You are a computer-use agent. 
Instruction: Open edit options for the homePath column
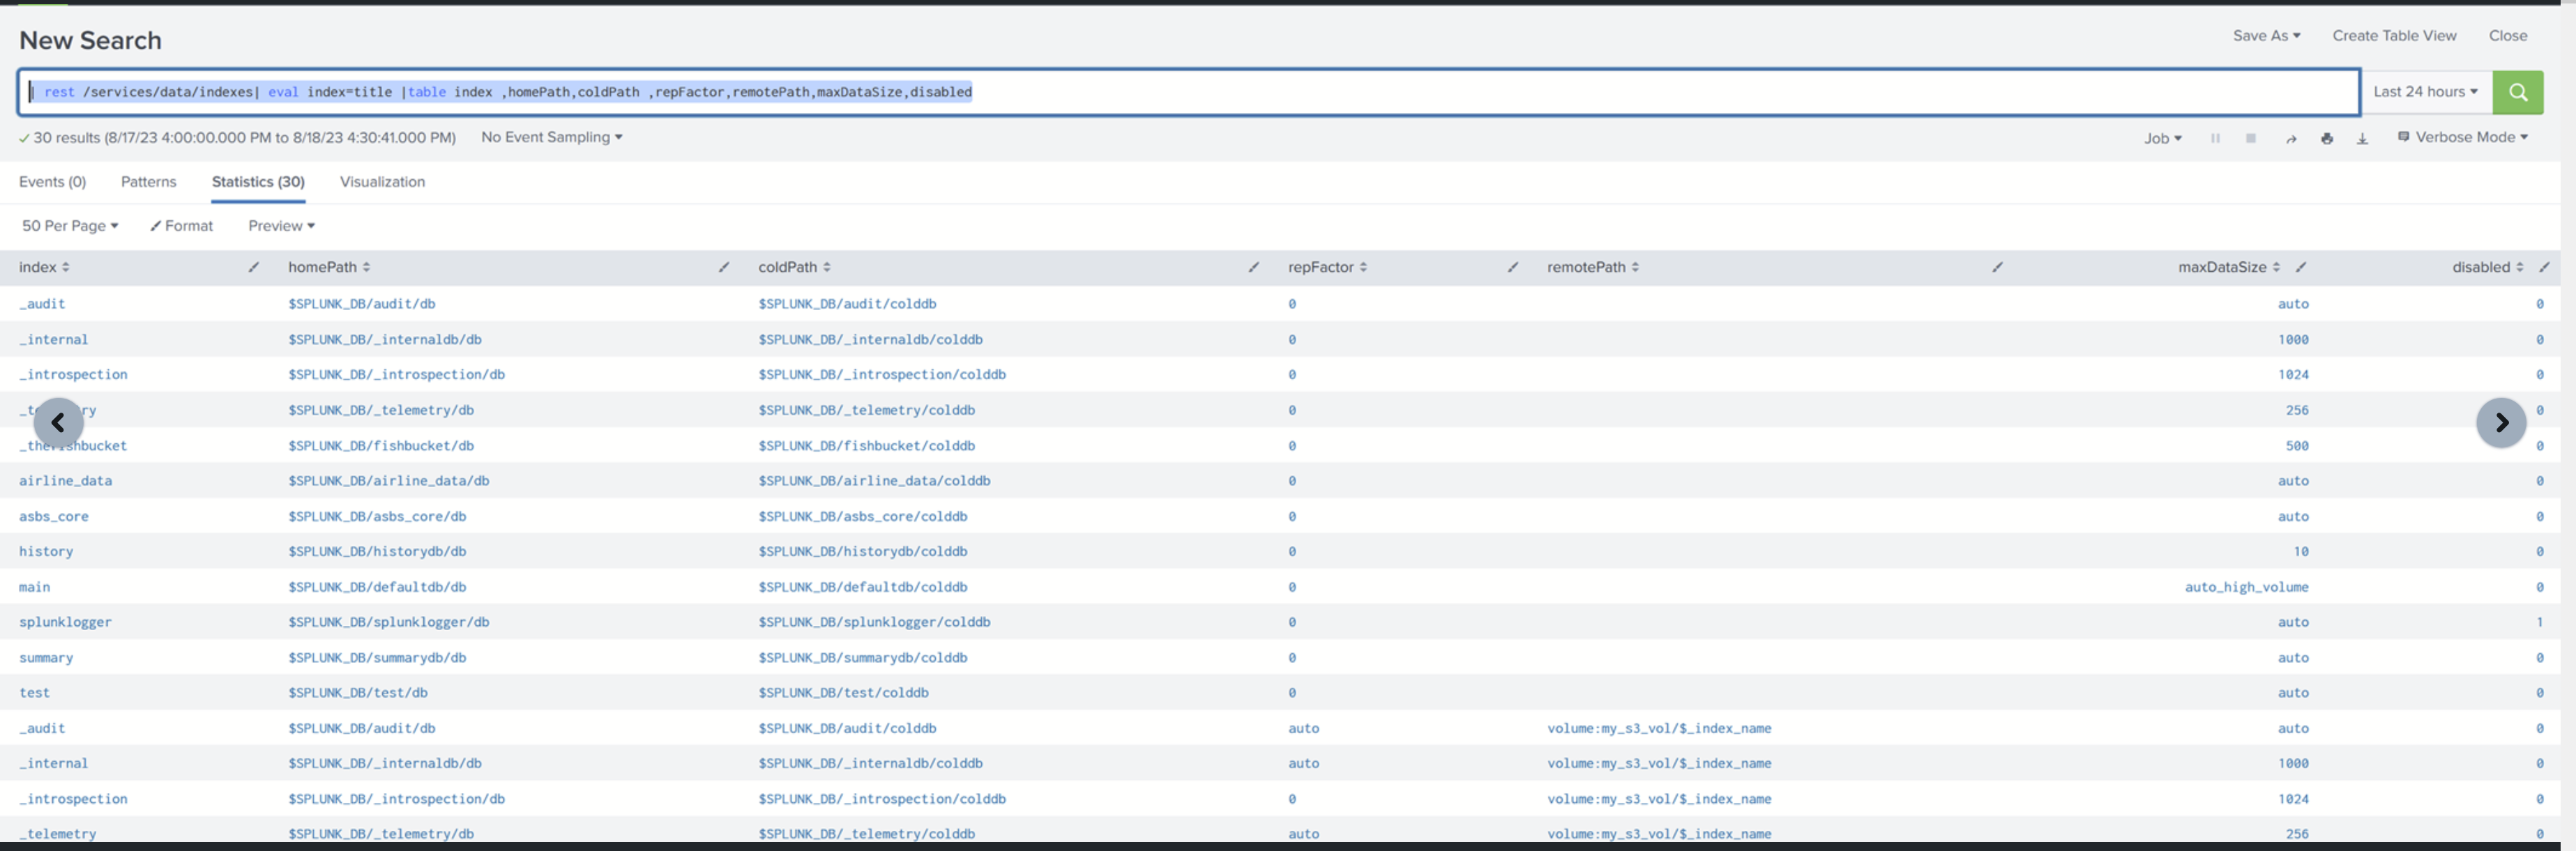click(x=723, y=267)
